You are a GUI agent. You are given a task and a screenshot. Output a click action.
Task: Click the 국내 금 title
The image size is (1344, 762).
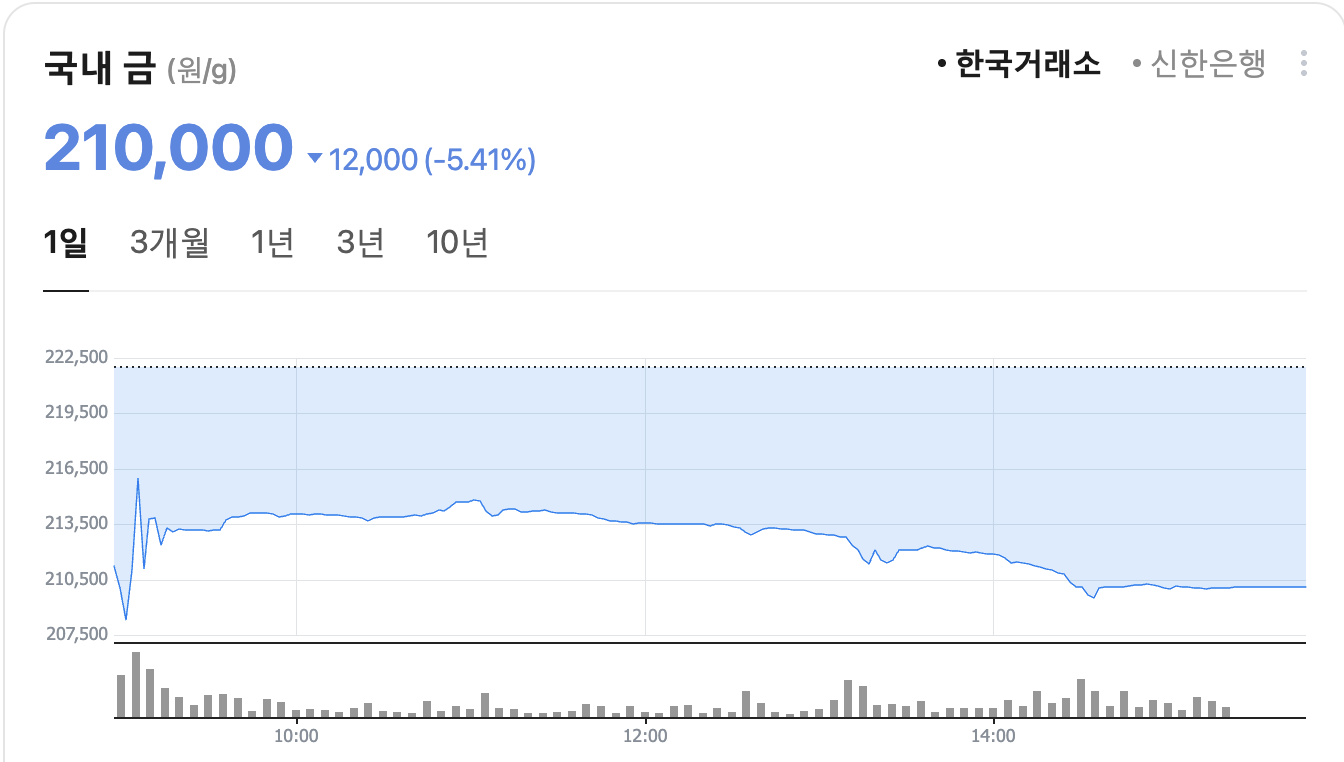pos(99,70)
